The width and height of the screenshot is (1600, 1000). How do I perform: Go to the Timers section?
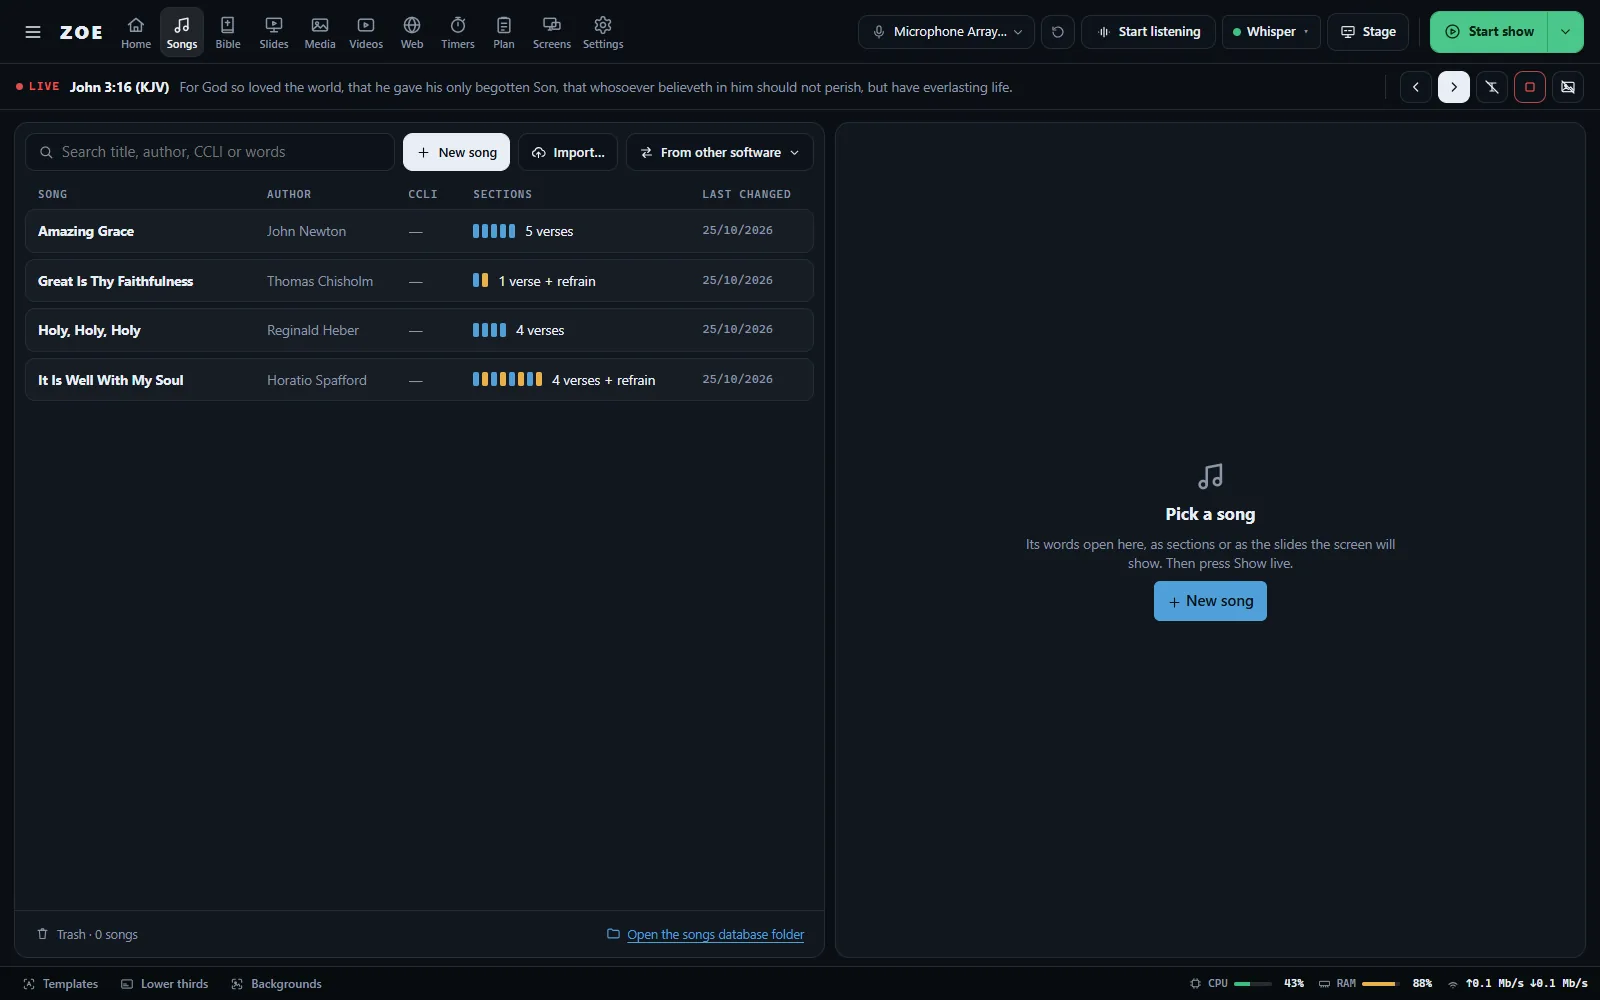(458, 32)
